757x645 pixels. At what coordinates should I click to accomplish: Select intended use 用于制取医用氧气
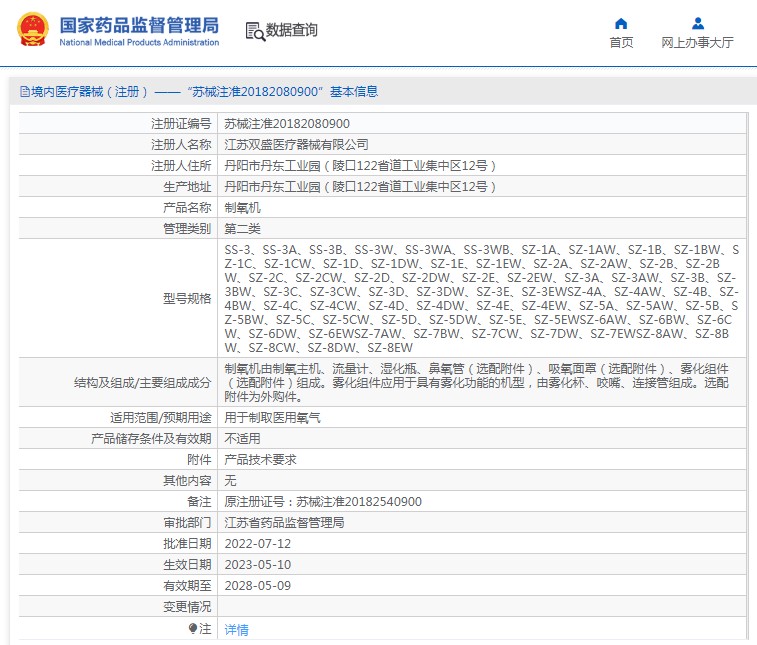272,418
